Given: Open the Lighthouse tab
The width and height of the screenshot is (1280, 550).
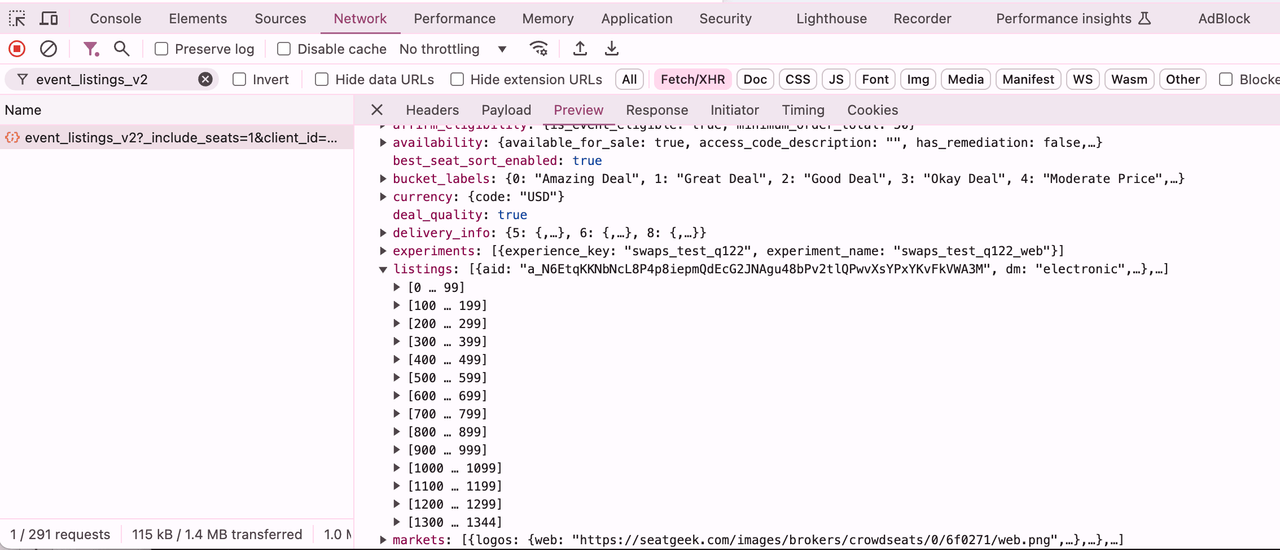Looking at the screenshot, I should (832, 19).
